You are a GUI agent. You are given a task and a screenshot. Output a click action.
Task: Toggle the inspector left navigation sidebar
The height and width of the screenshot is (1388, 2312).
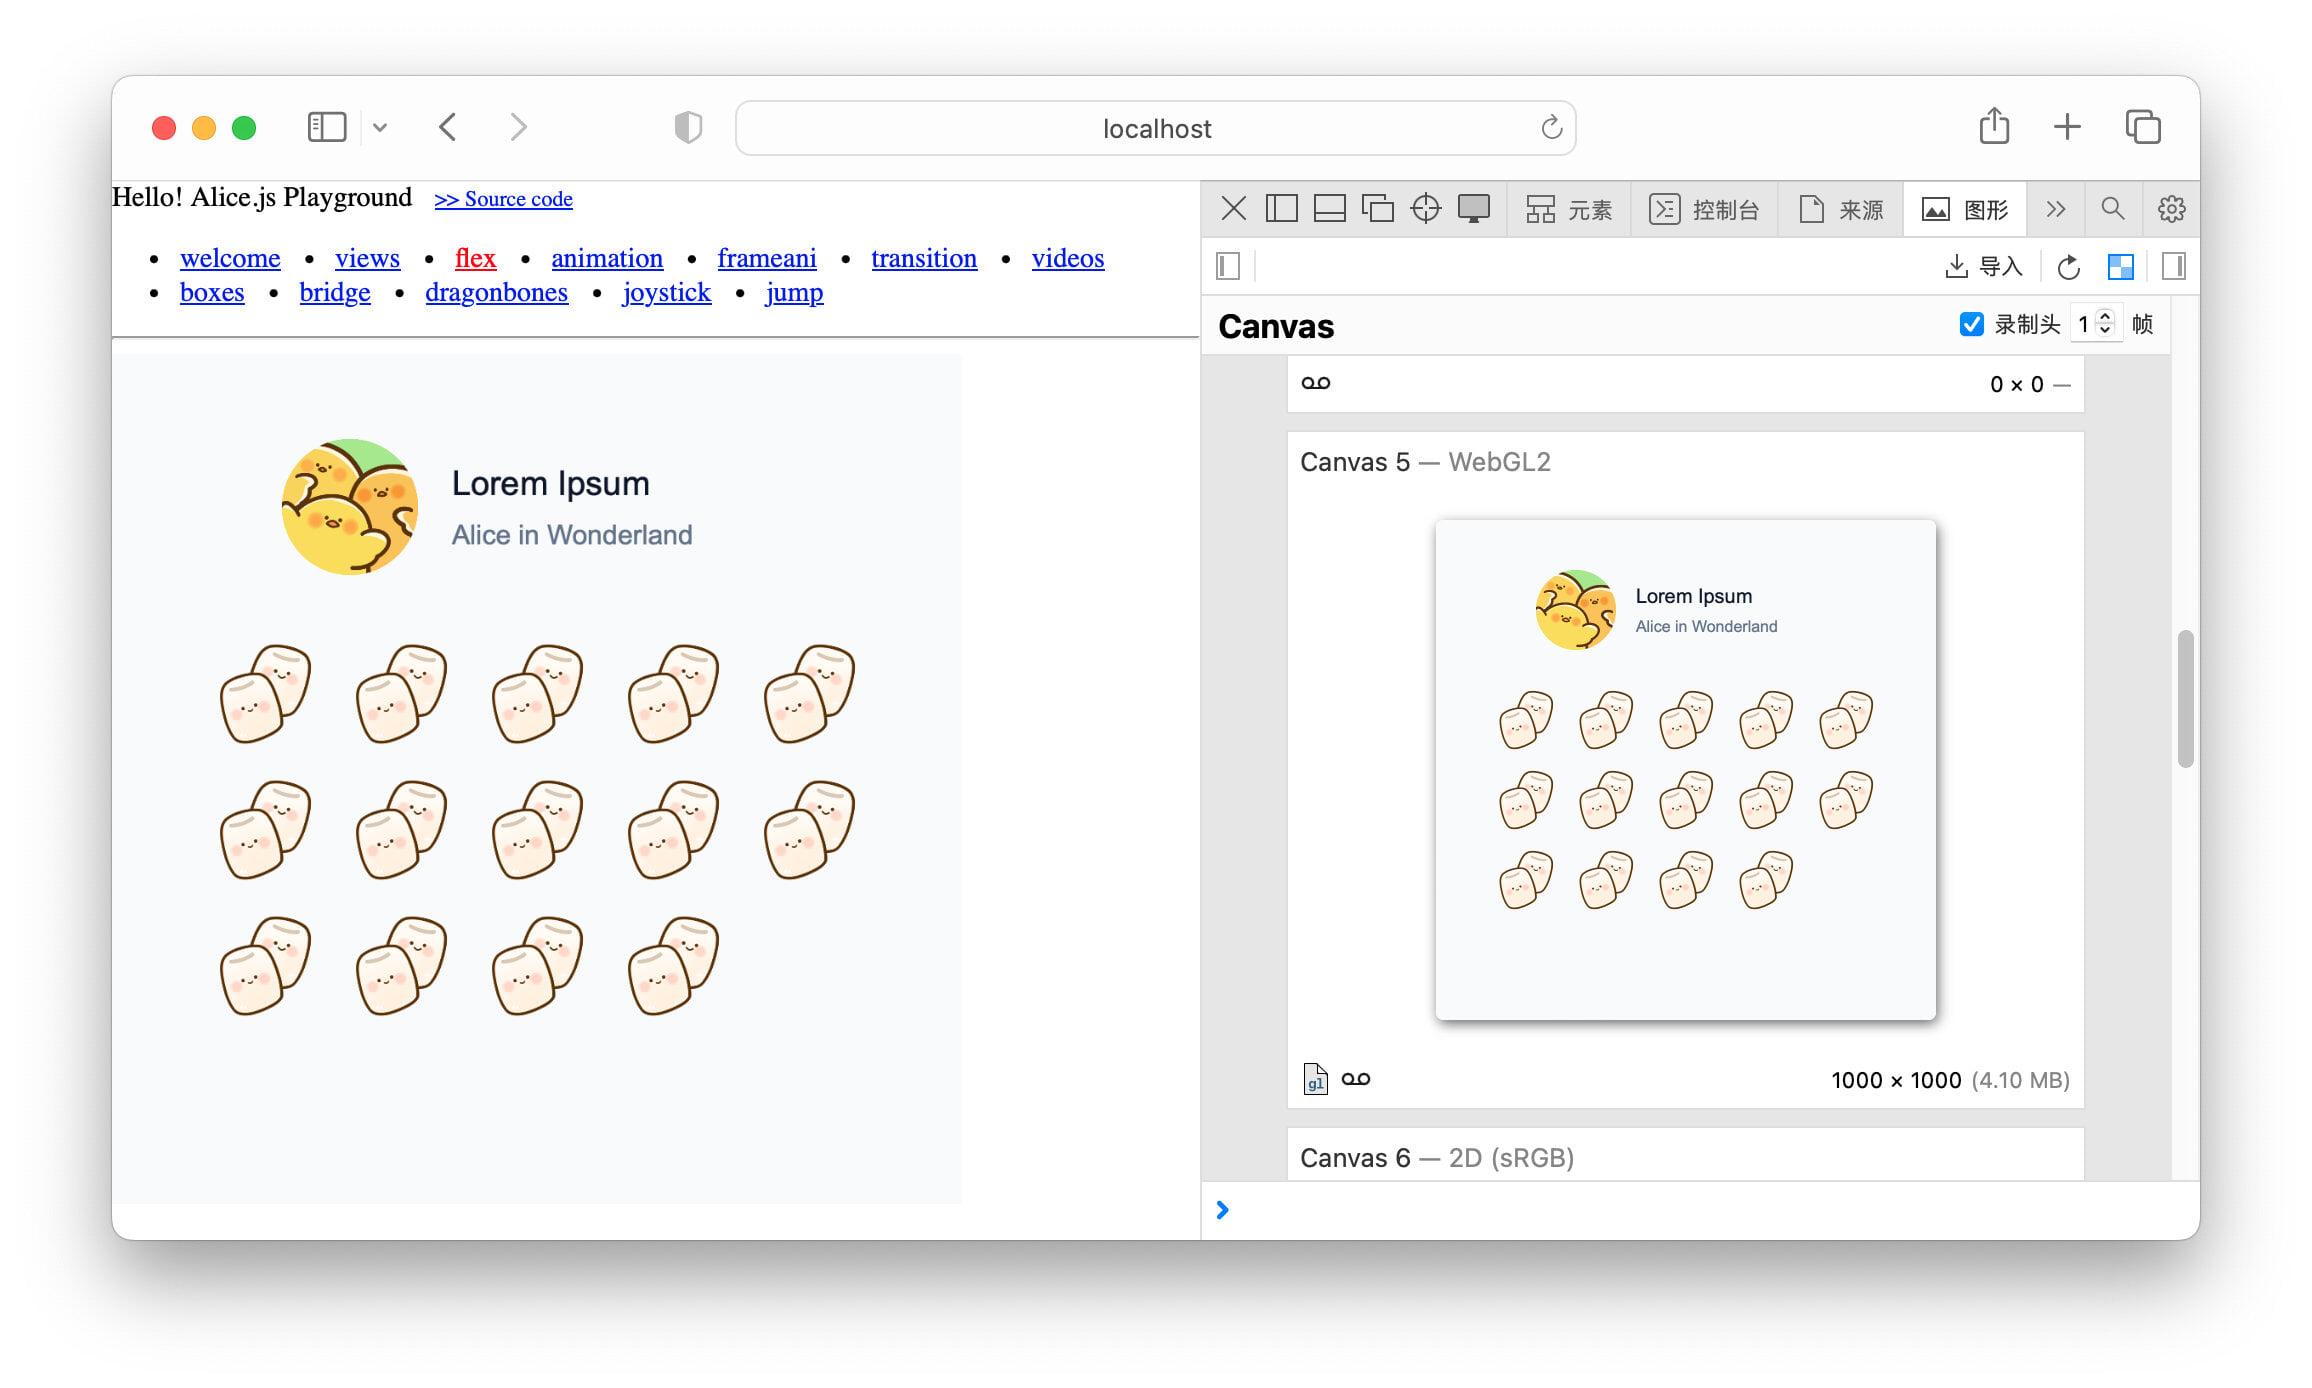pyautogui.click(x=1228, y=267)
